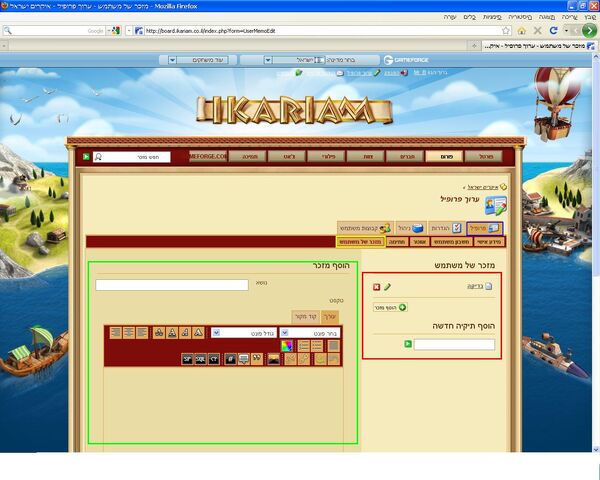Screen dimensions: 600x480
Task: Click the last alignment icon in the top toolbar row
Action: (116, 333)
